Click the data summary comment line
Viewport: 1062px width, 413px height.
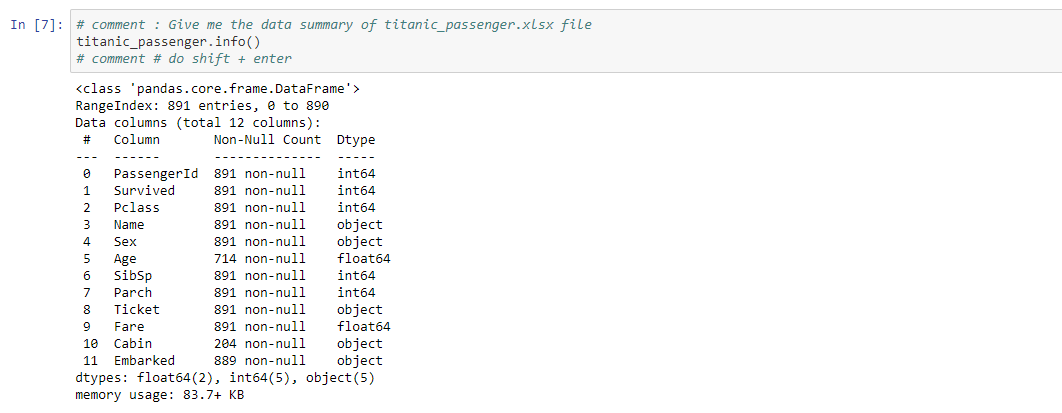[x=333, y=25]
